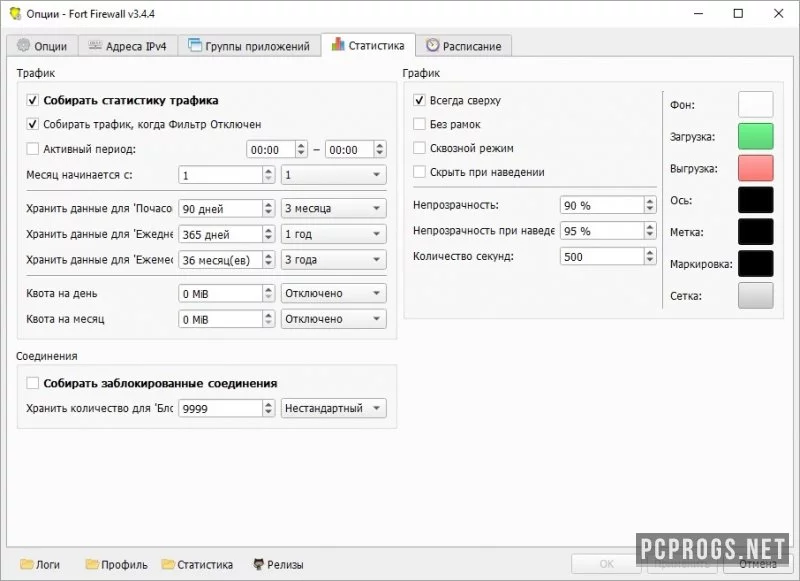Click the folder icon next to Профиль
Screen dimensions: 800x581
(x=92, y=564)
